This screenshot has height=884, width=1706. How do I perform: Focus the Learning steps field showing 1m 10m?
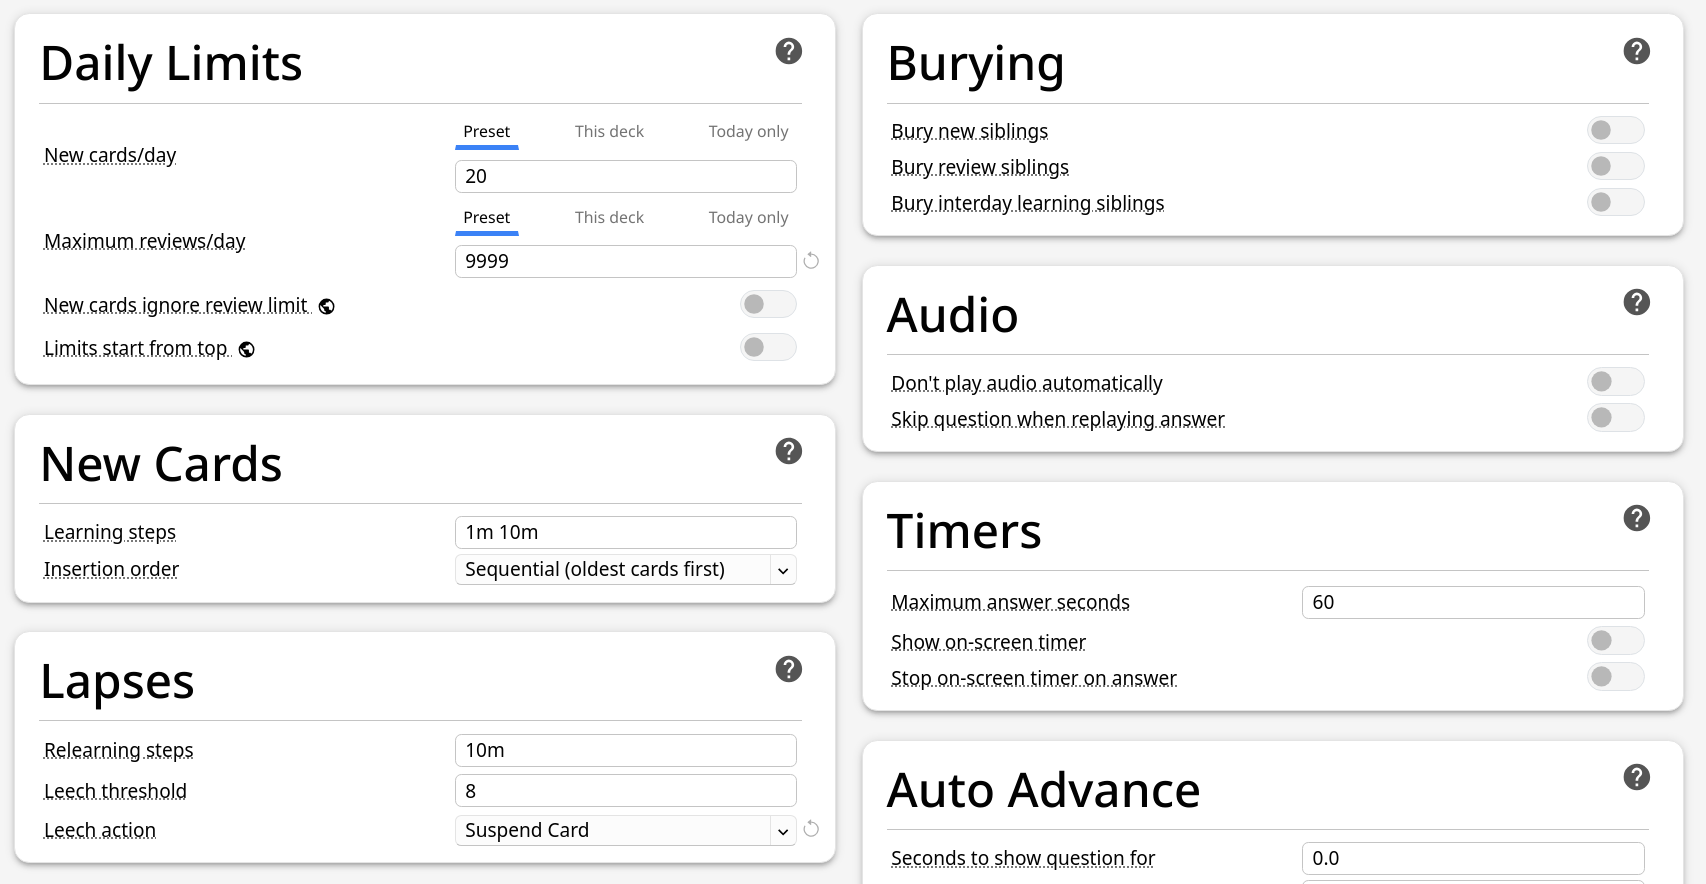pos(626,532)
